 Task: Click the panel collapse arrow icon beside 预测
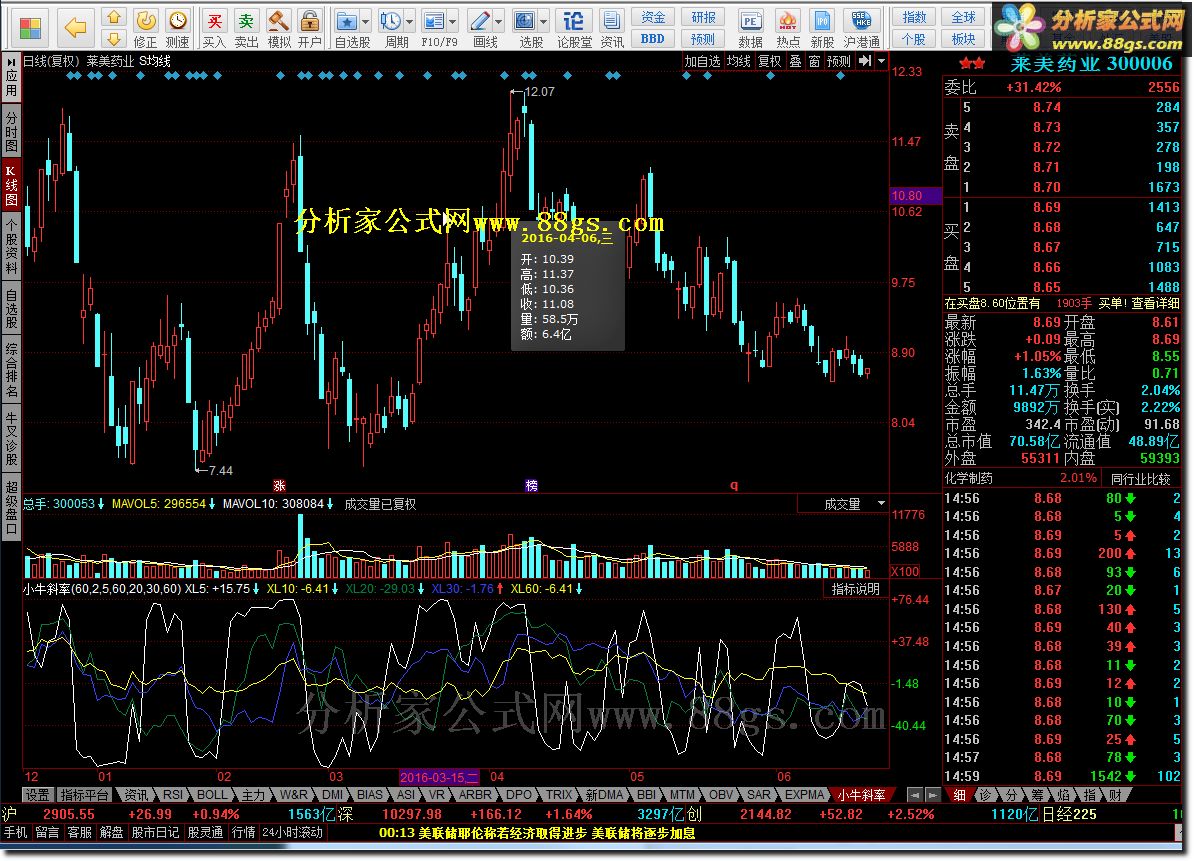[864, 61]
